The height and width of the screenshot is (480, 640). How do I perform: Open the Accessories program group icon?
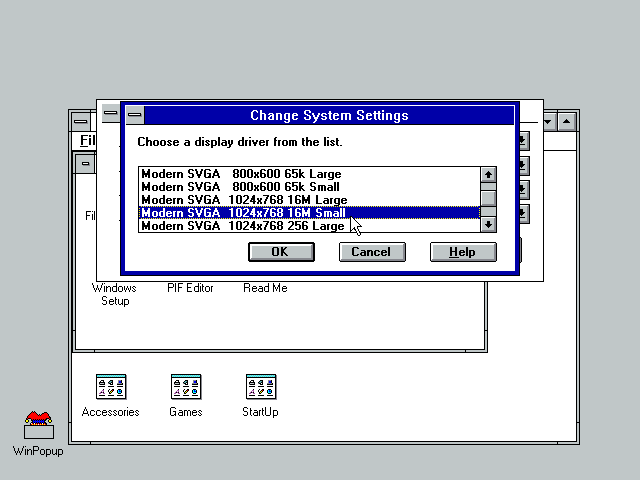110,387
